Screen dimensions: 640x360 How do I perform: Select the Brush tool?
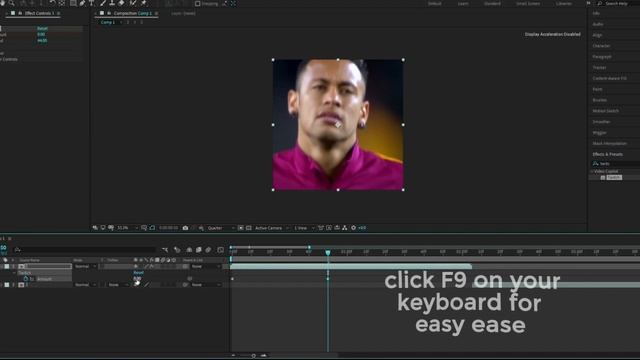click(102, 3)
